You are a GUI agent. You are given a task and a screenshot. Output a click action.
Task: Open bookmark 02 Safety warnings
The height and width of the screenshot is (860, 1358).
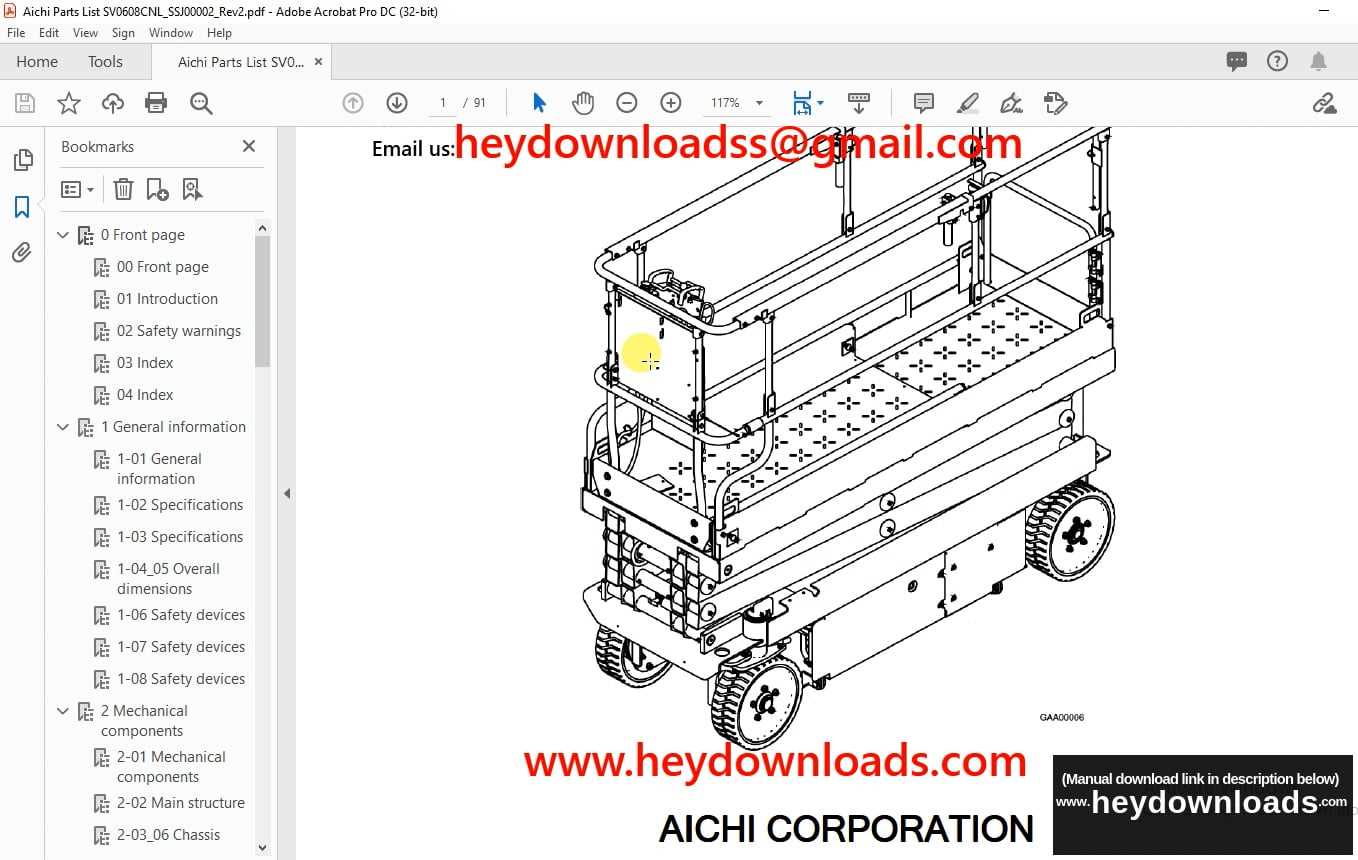(179, 331)
